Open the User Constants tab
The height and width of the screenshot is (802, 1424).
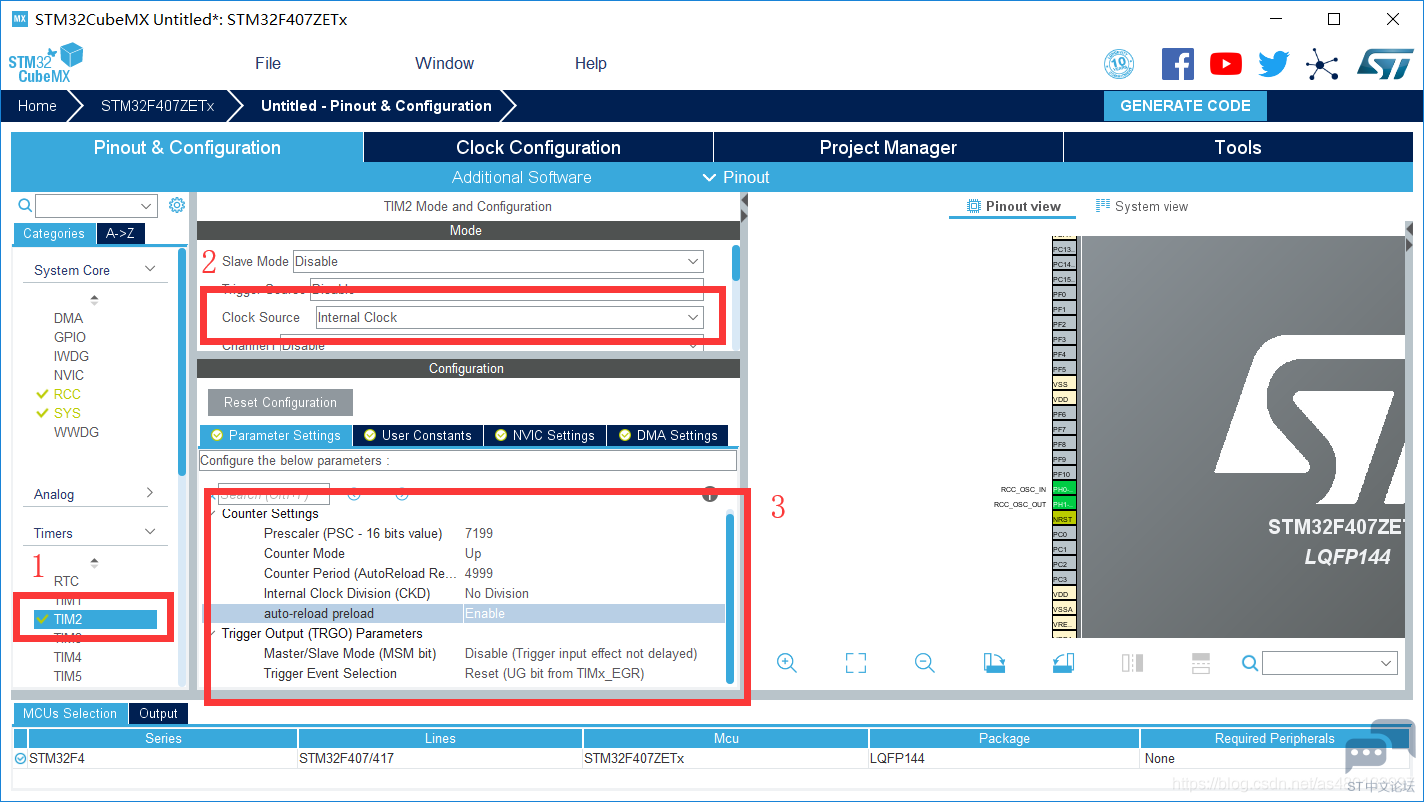pos(418,435)
